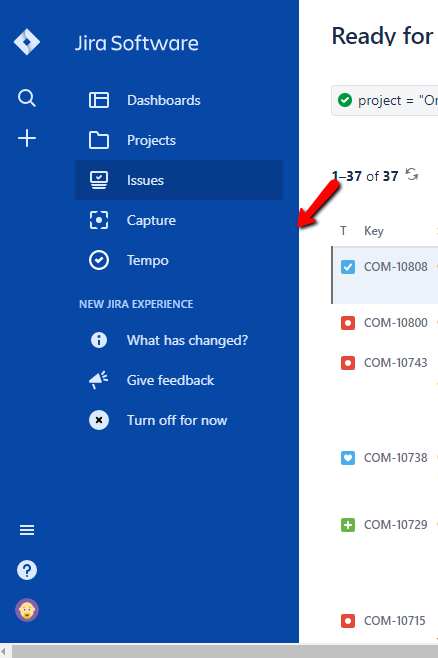Open the search magnifier icon
Image resolution: width=438 pixels, height=658 pixels.
click(27, 98)
